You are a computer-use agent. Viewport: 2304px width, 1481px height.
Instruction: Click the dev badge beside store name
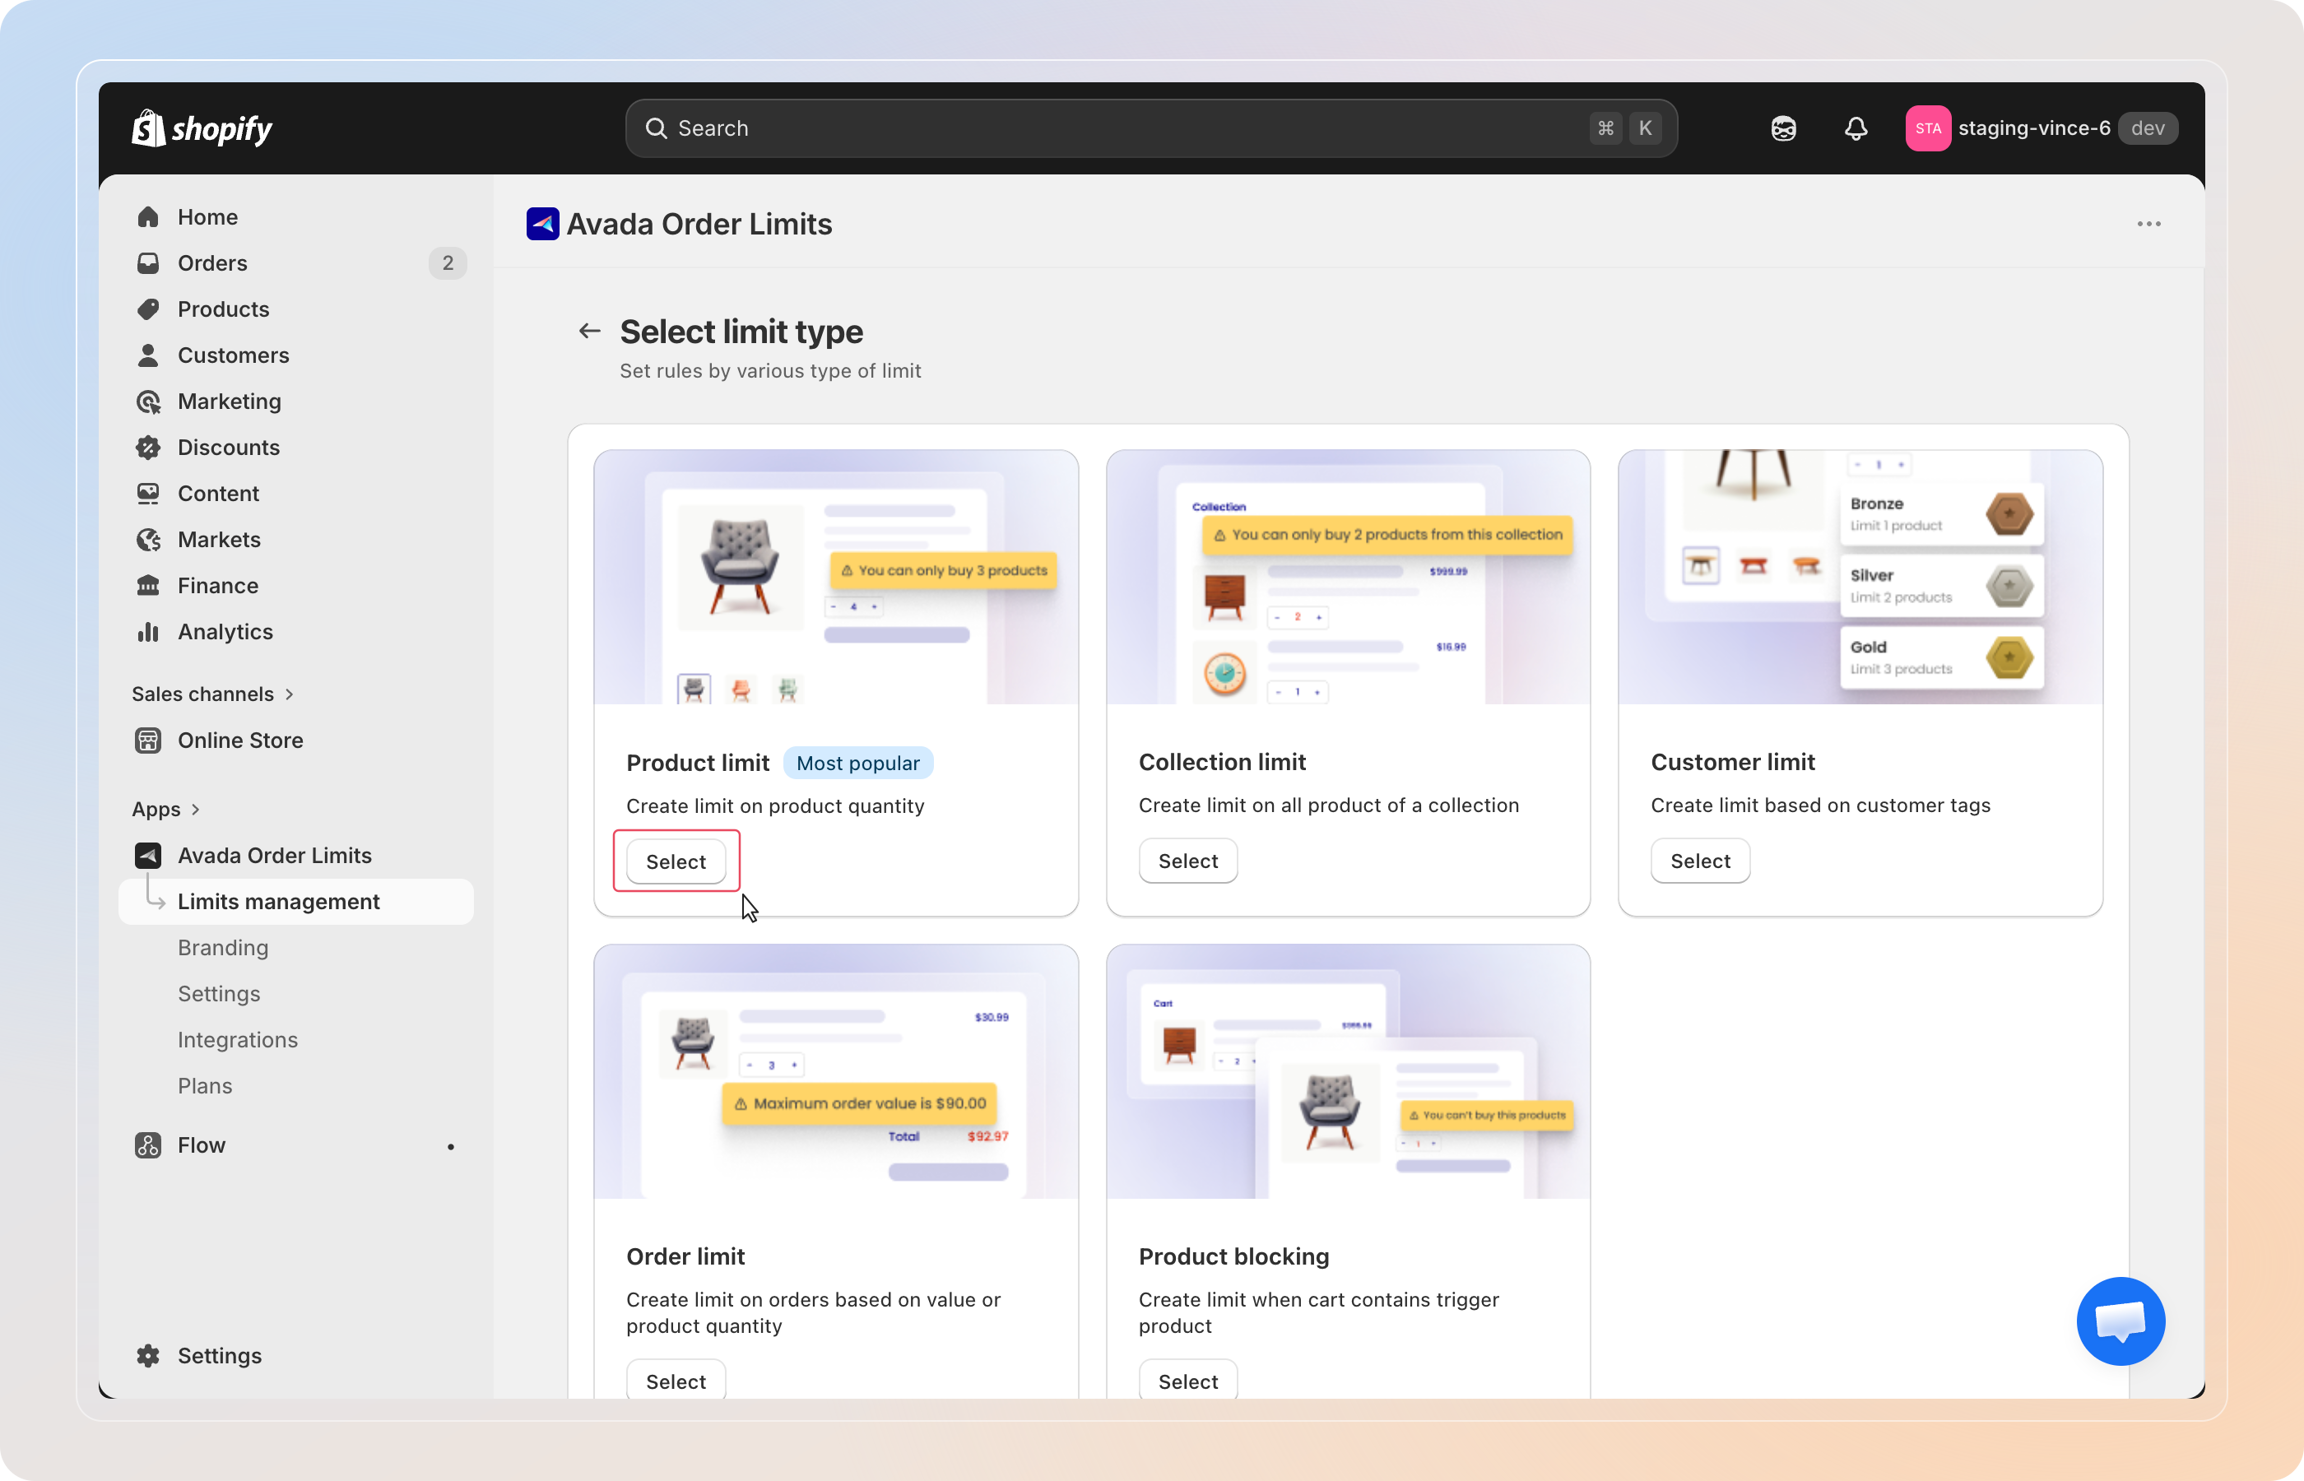2148,128
